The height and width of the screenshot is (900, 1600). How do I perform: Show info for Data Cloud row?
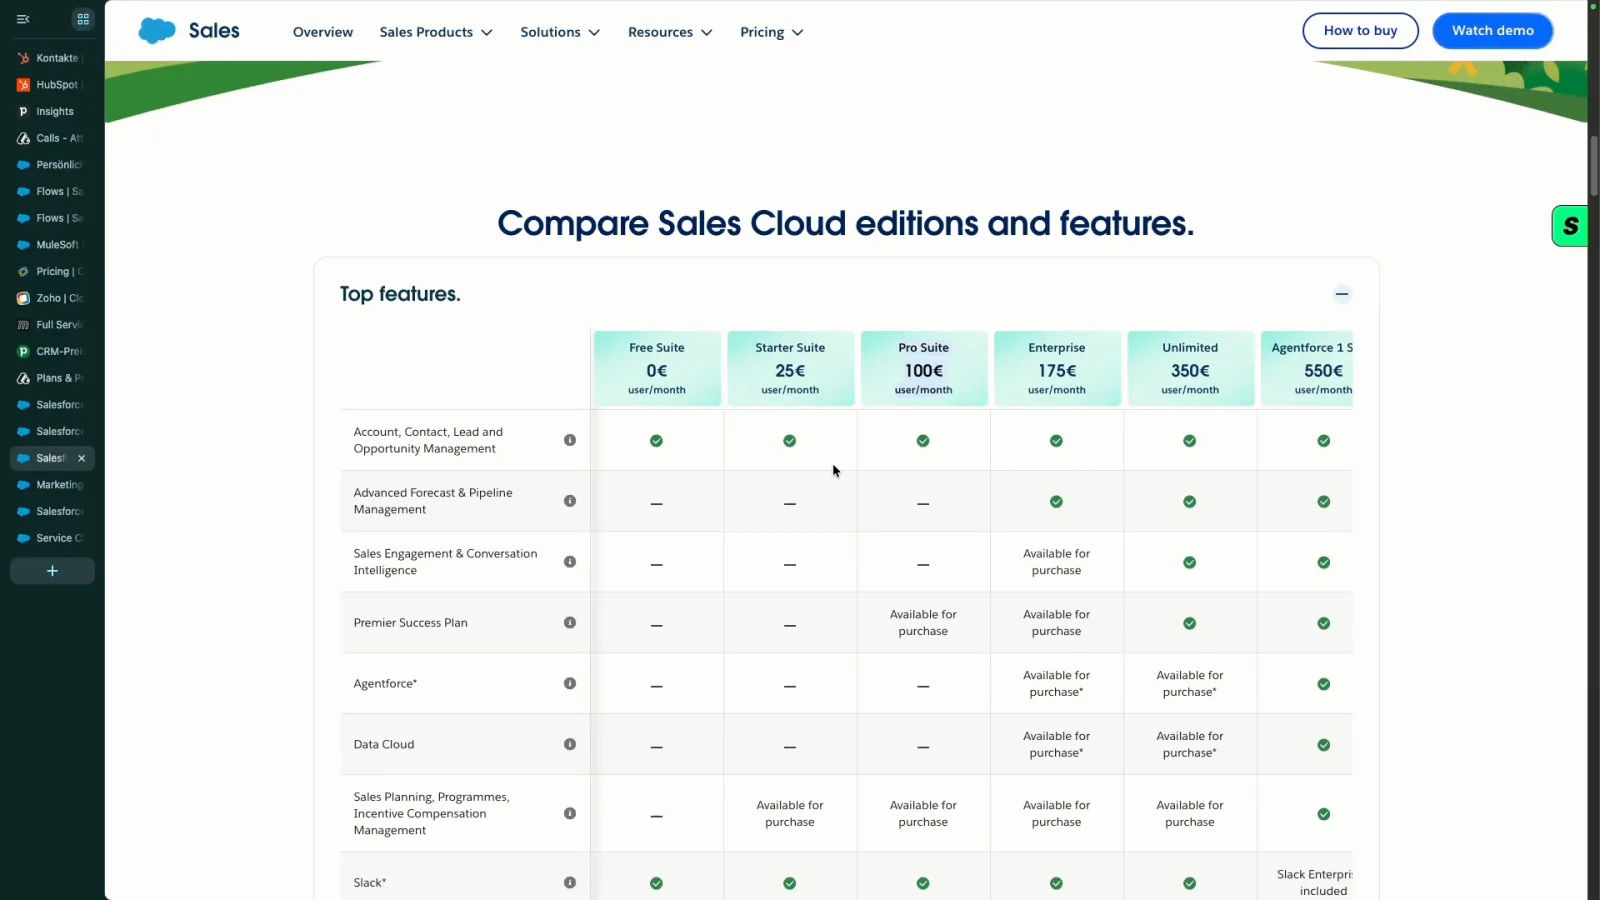tap(570, 744)
